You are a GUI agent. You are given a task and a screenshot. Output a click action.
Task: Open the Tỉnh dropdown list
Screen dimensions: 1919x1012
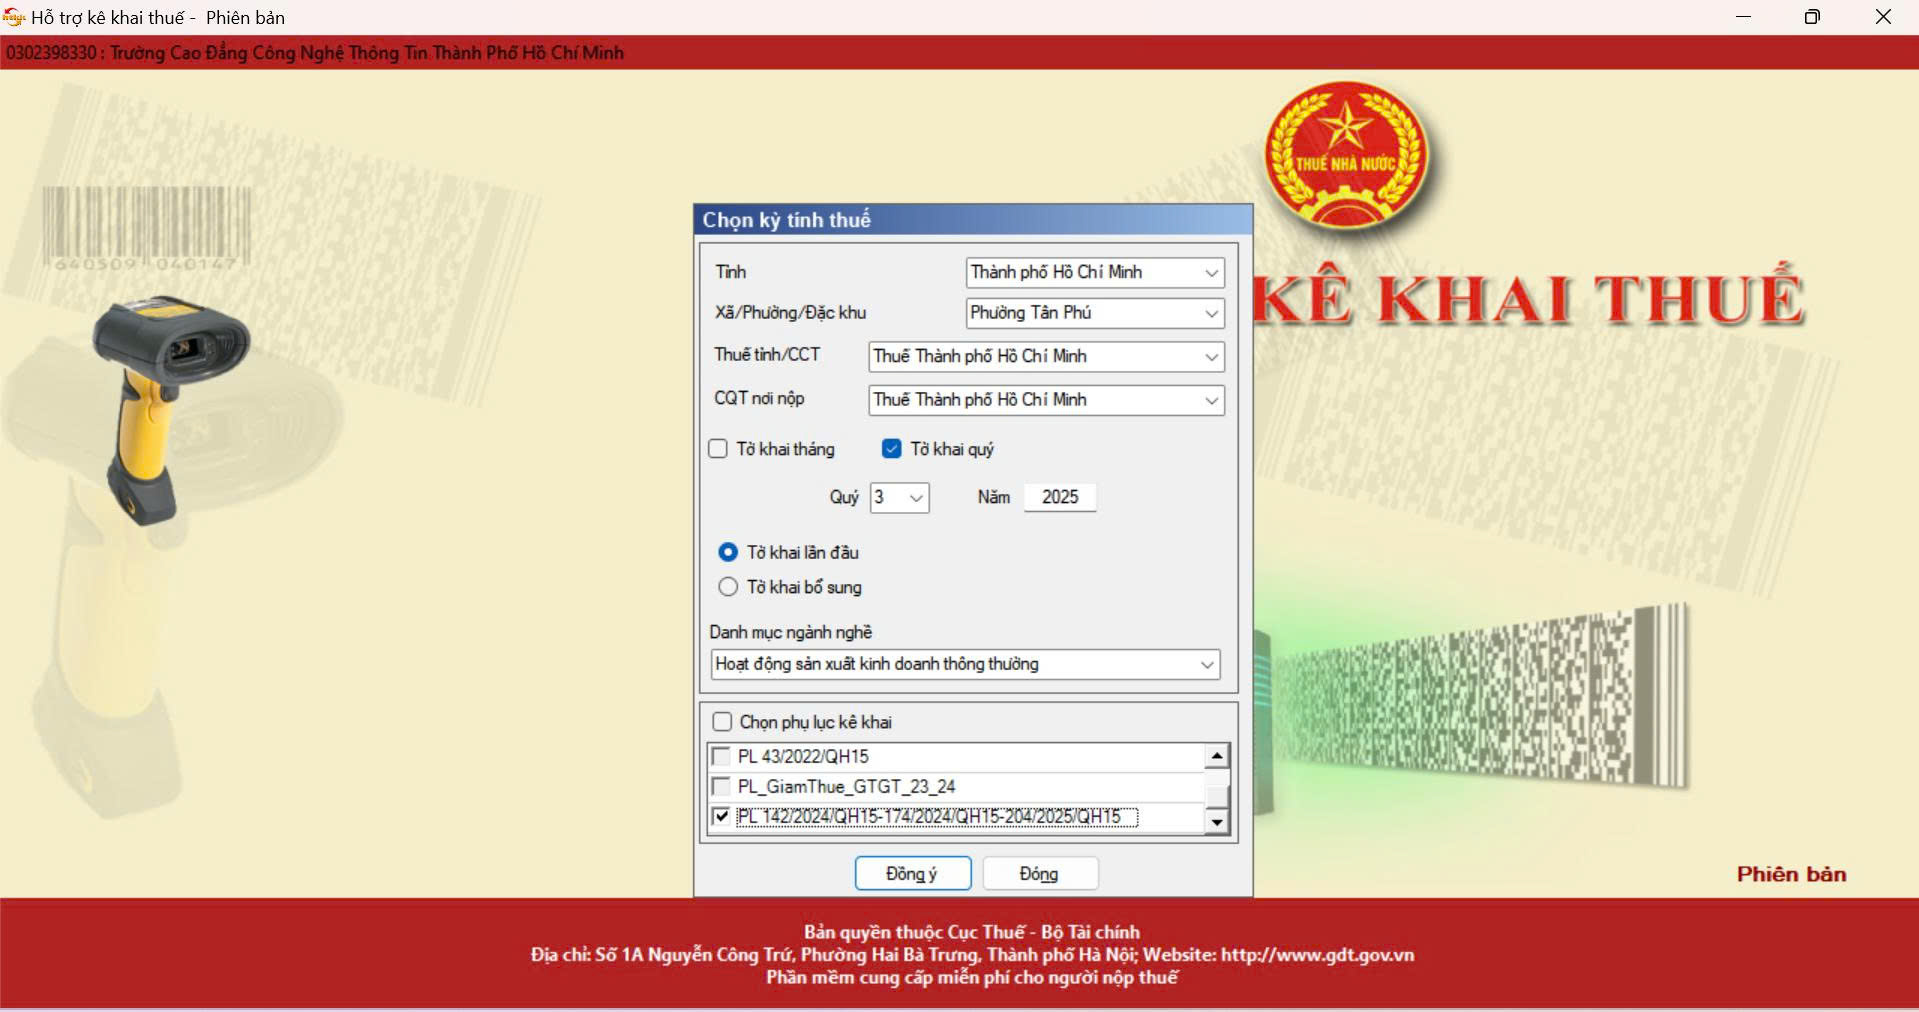pos(1210,273)
